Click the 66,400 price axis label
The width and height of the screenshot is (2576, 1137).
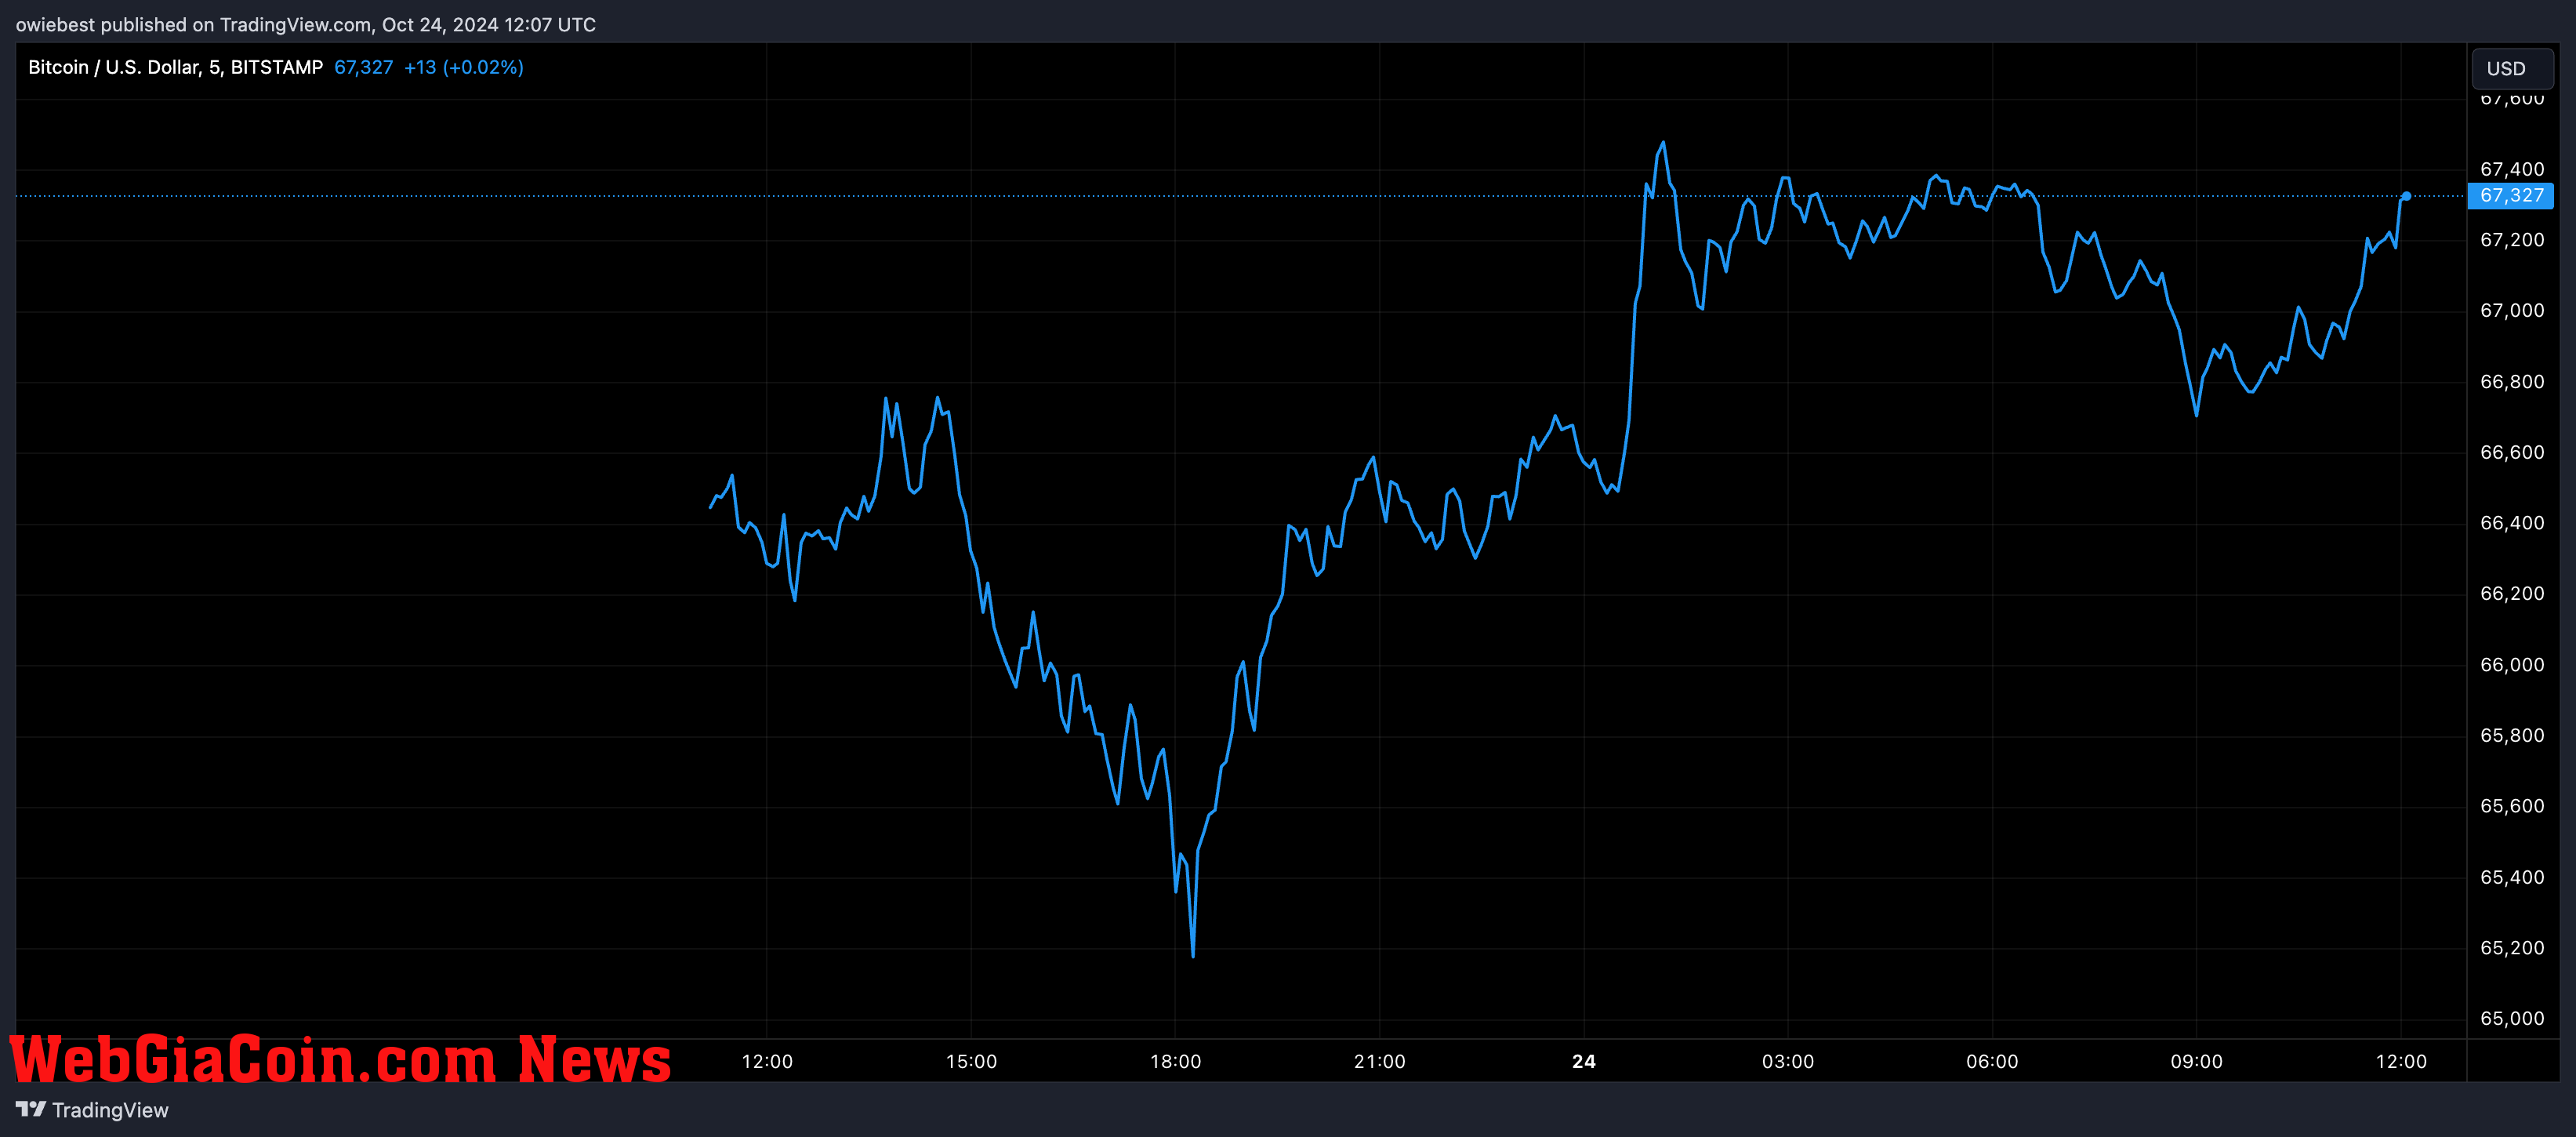point(2512,523)
